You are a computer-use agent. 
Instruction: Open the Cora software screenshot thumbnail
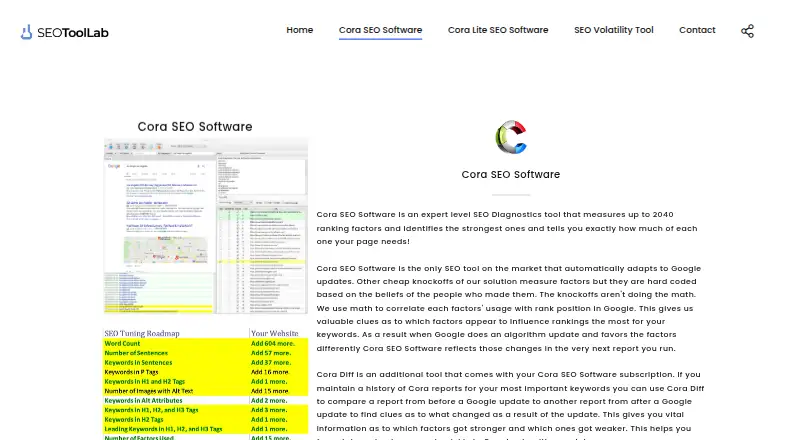point(206,226)
